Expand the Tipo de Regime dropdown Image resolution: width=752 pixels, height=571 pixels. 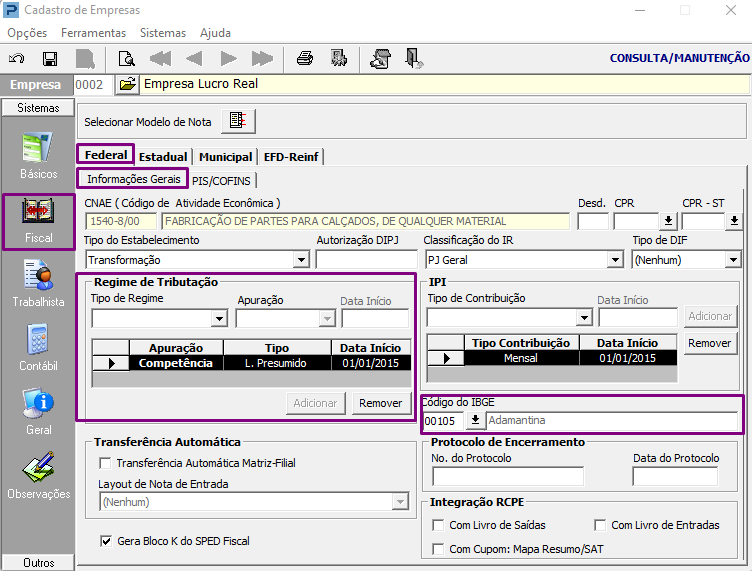(219, 318)
